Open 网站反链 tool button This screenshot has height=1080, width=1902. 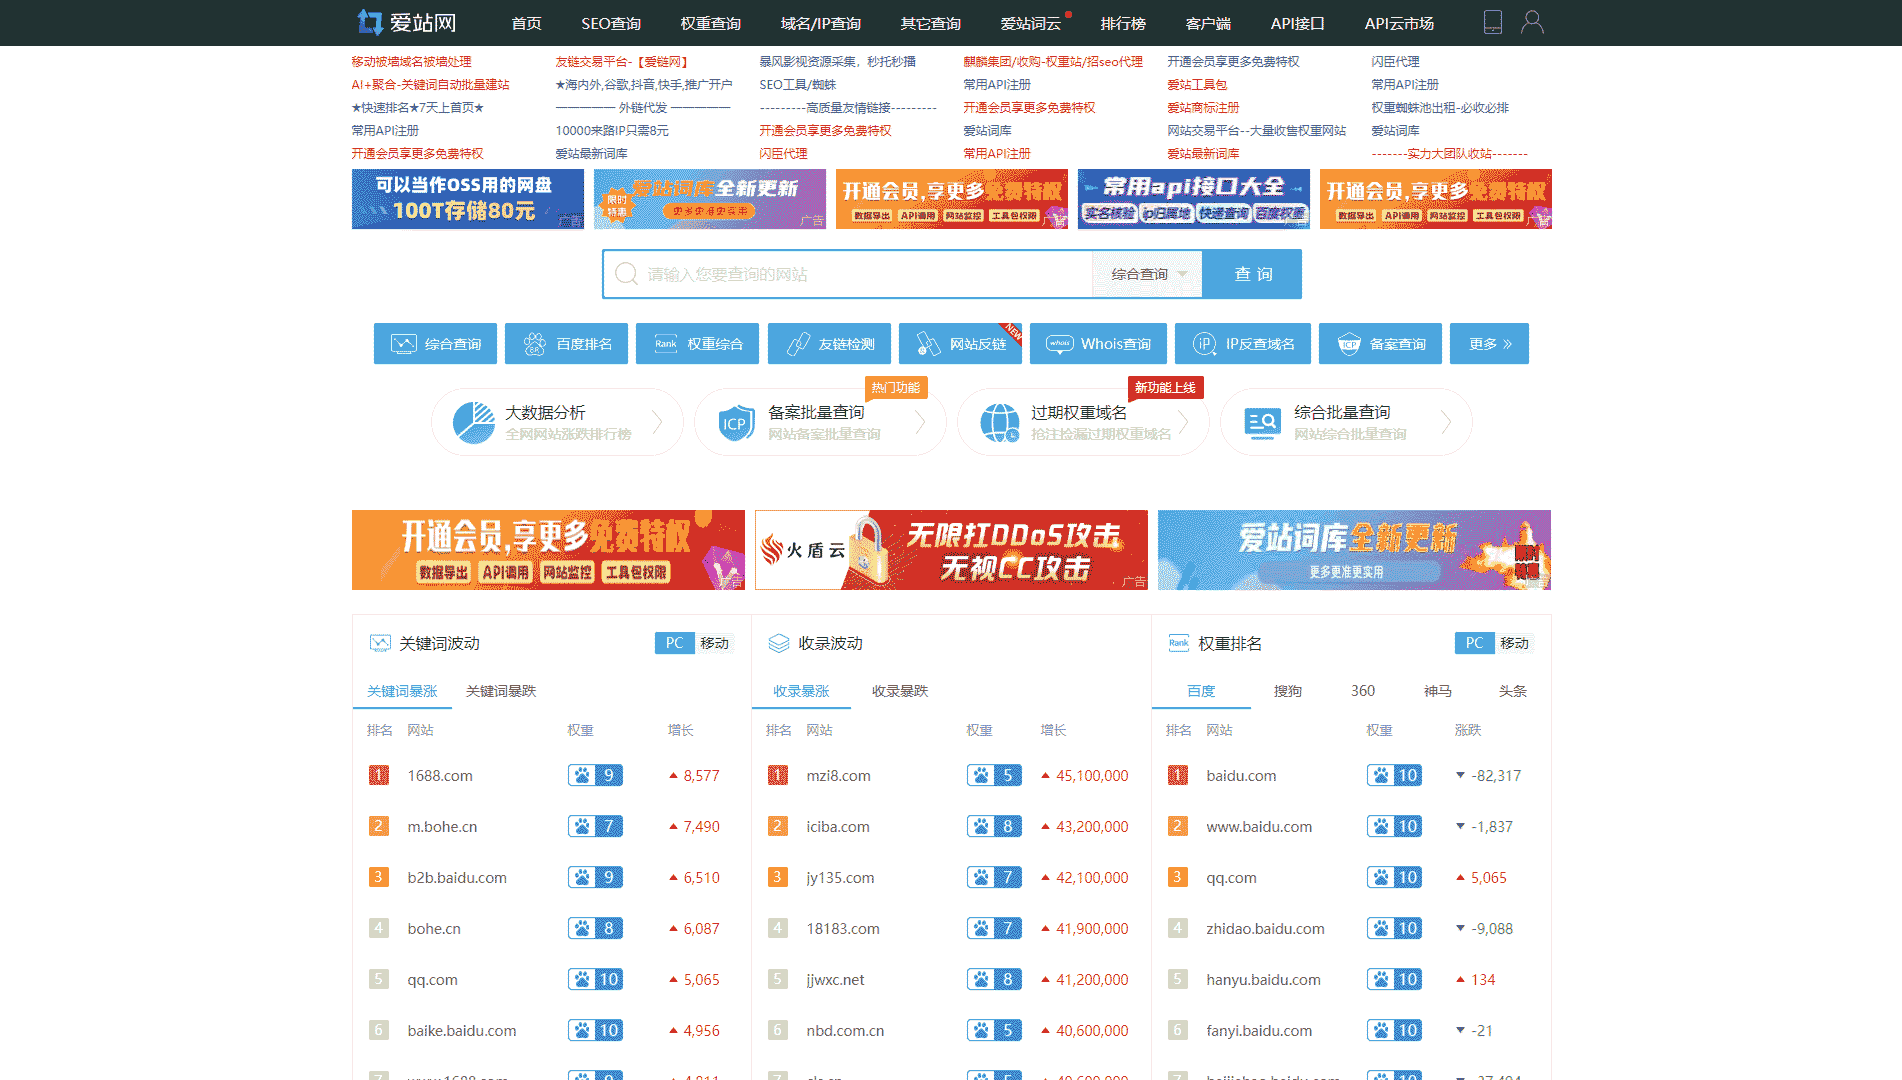tap(960, 344)
